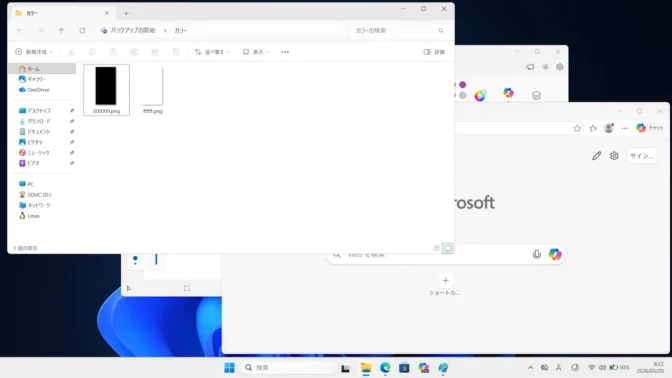The image size is (672, 378).
Task: Open Microsoft Store from taskbar
Action: (404, 368)
